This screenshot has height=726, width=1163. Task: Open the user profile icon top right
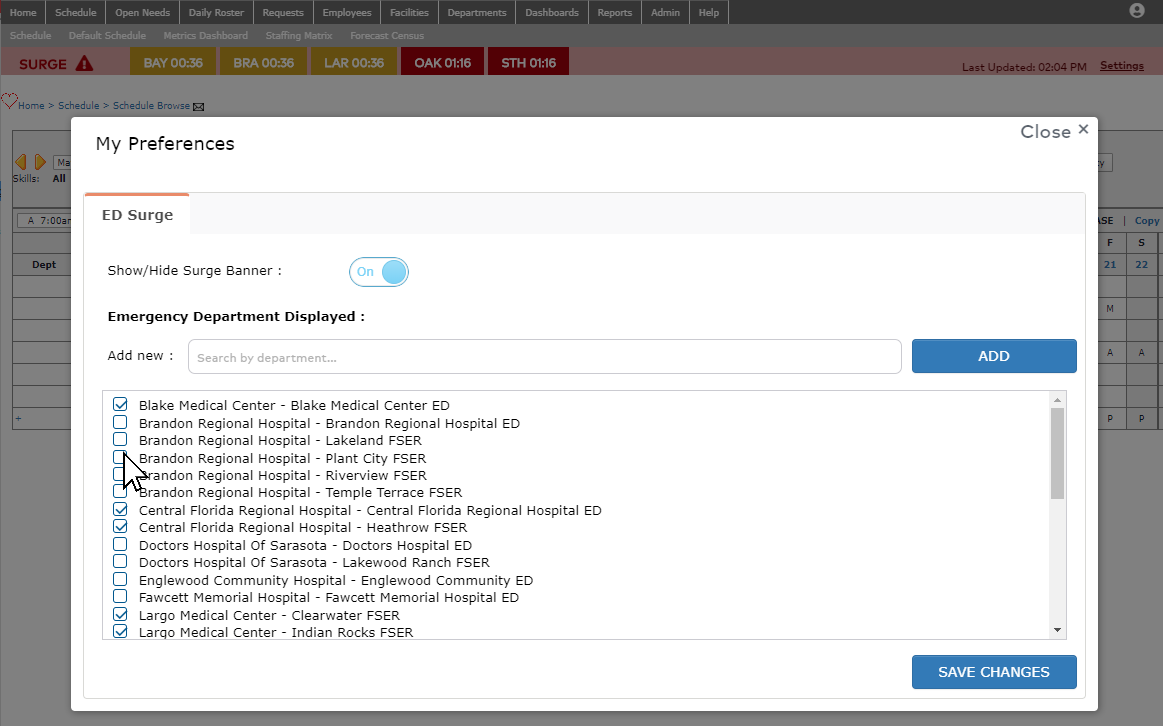coord(1137,11)
